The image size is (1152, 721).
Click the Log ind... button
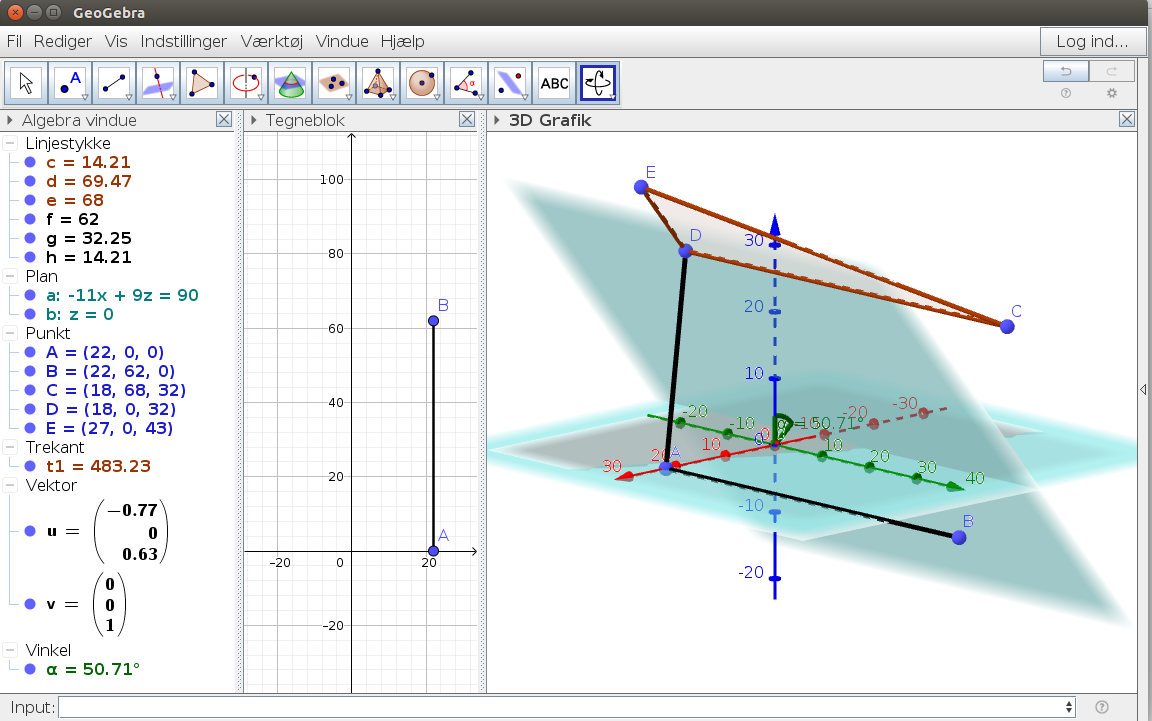click(1092, 41)
